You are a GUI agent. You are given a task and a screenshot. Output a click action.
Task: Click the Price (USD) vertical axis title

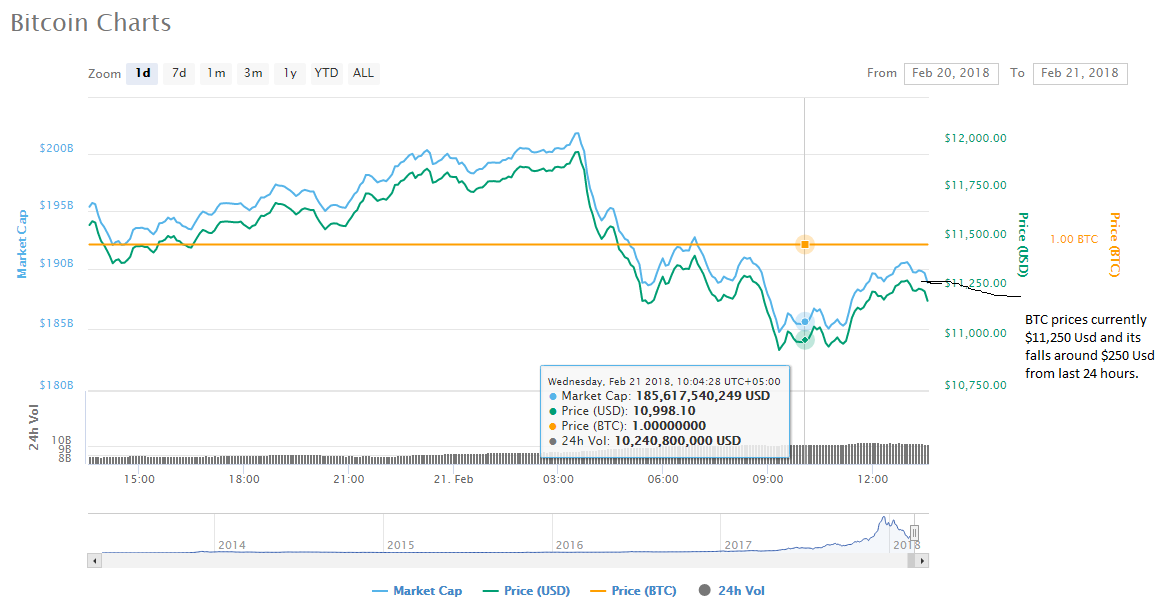pos(1023,245)
